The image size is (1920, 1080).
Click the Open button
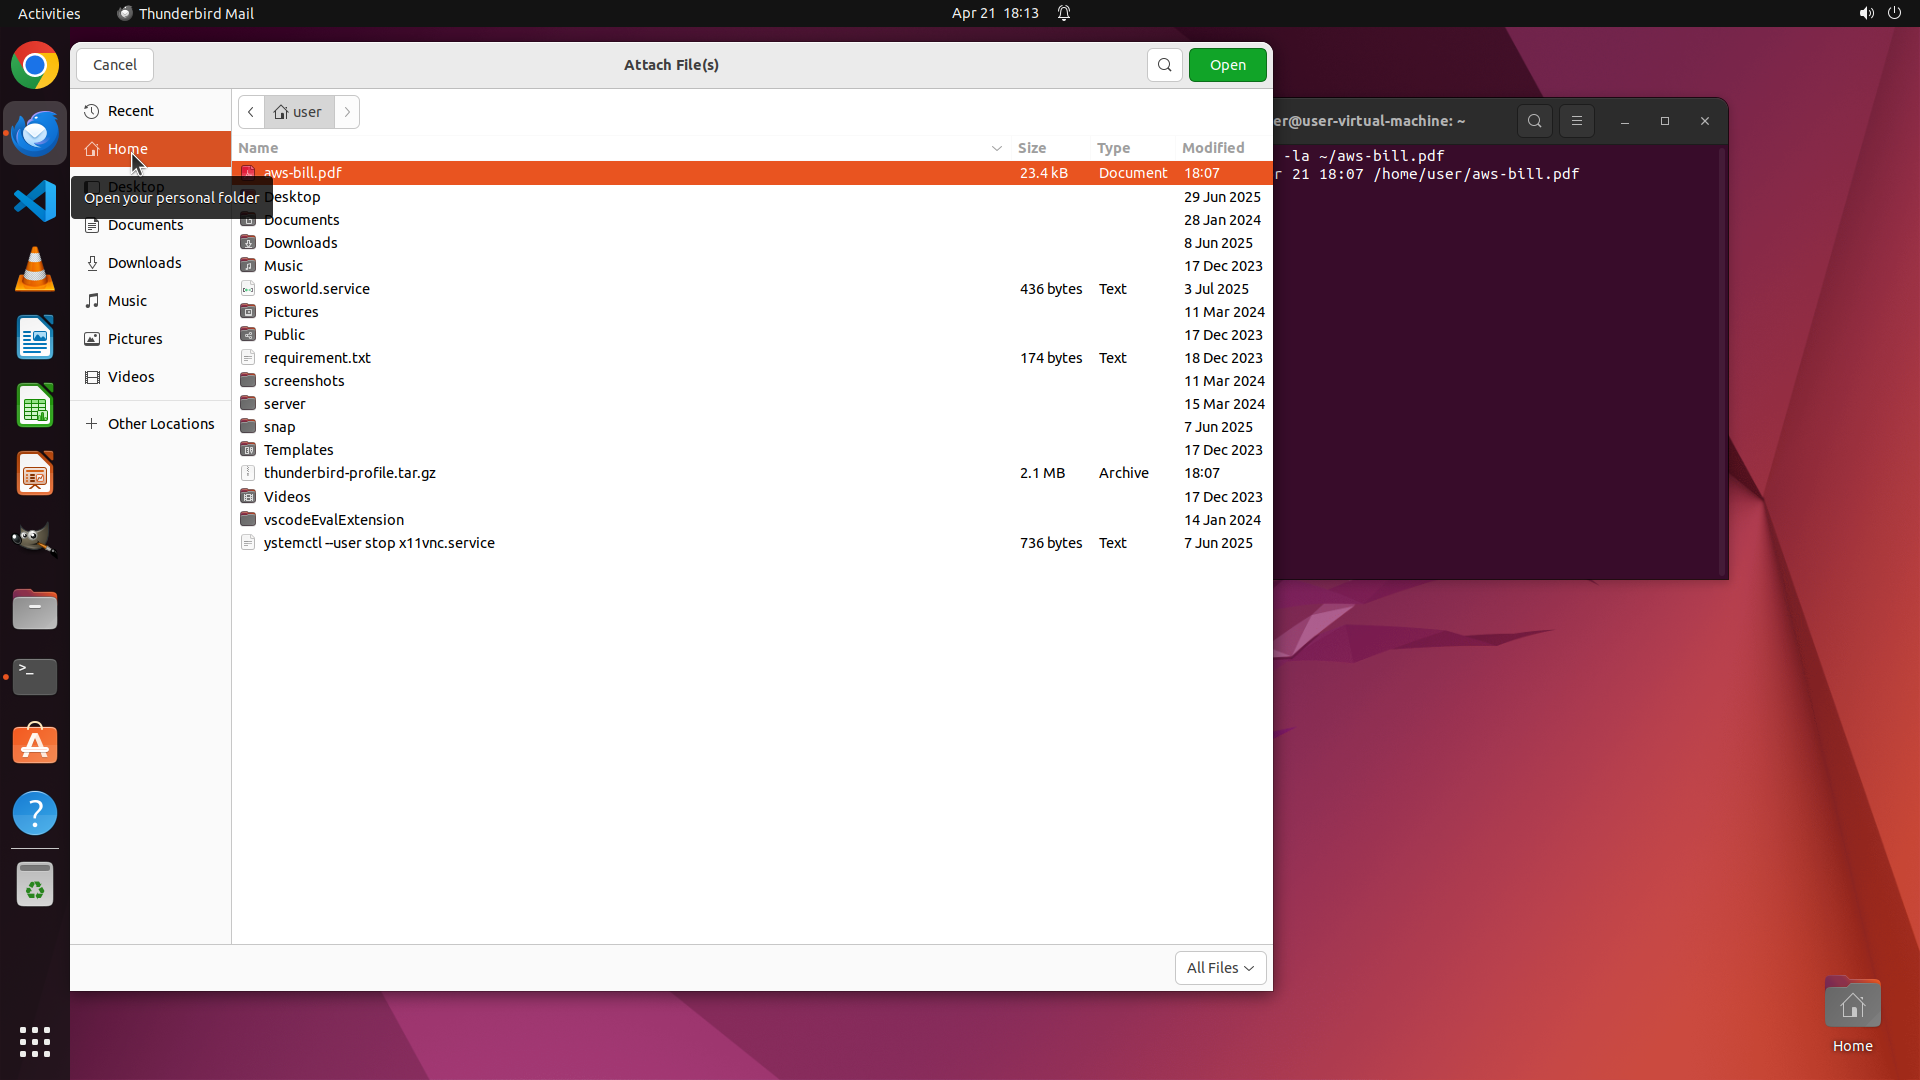click(x=1227, y=65)
